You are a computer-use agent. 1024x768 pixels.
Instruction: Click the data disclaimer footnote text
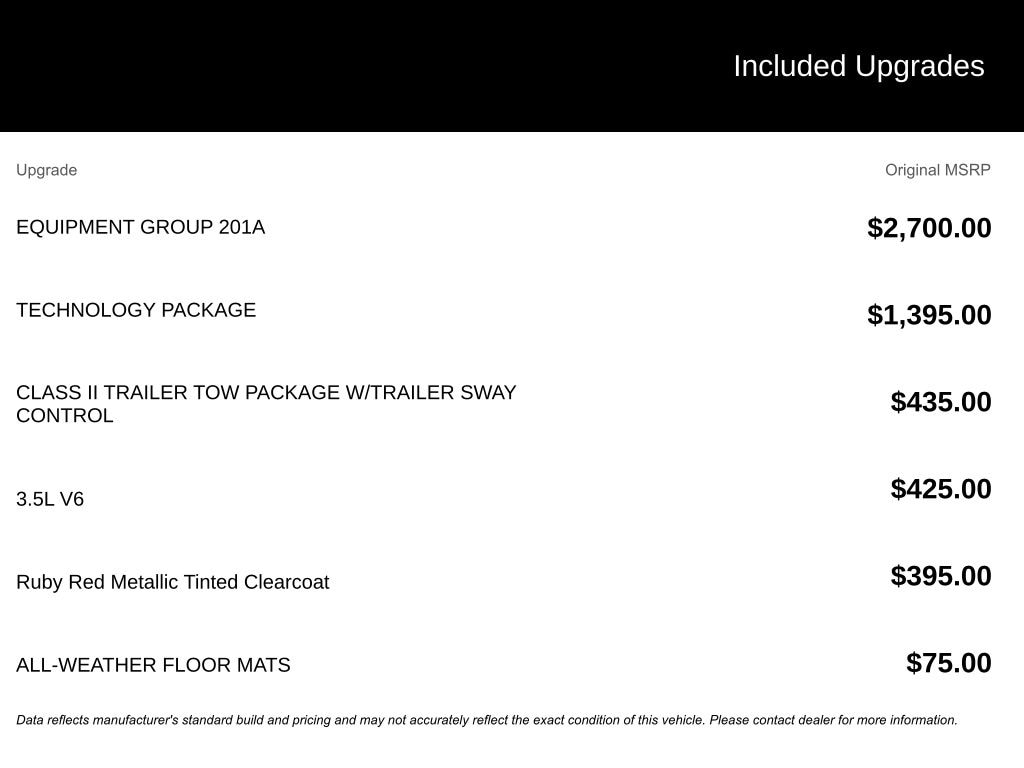tap(486, 720)
